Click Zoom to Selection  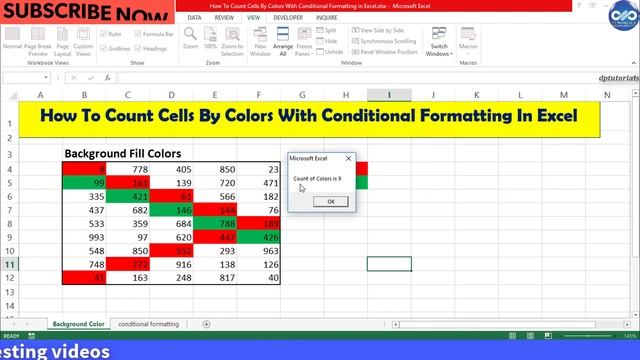click(232, 42)
